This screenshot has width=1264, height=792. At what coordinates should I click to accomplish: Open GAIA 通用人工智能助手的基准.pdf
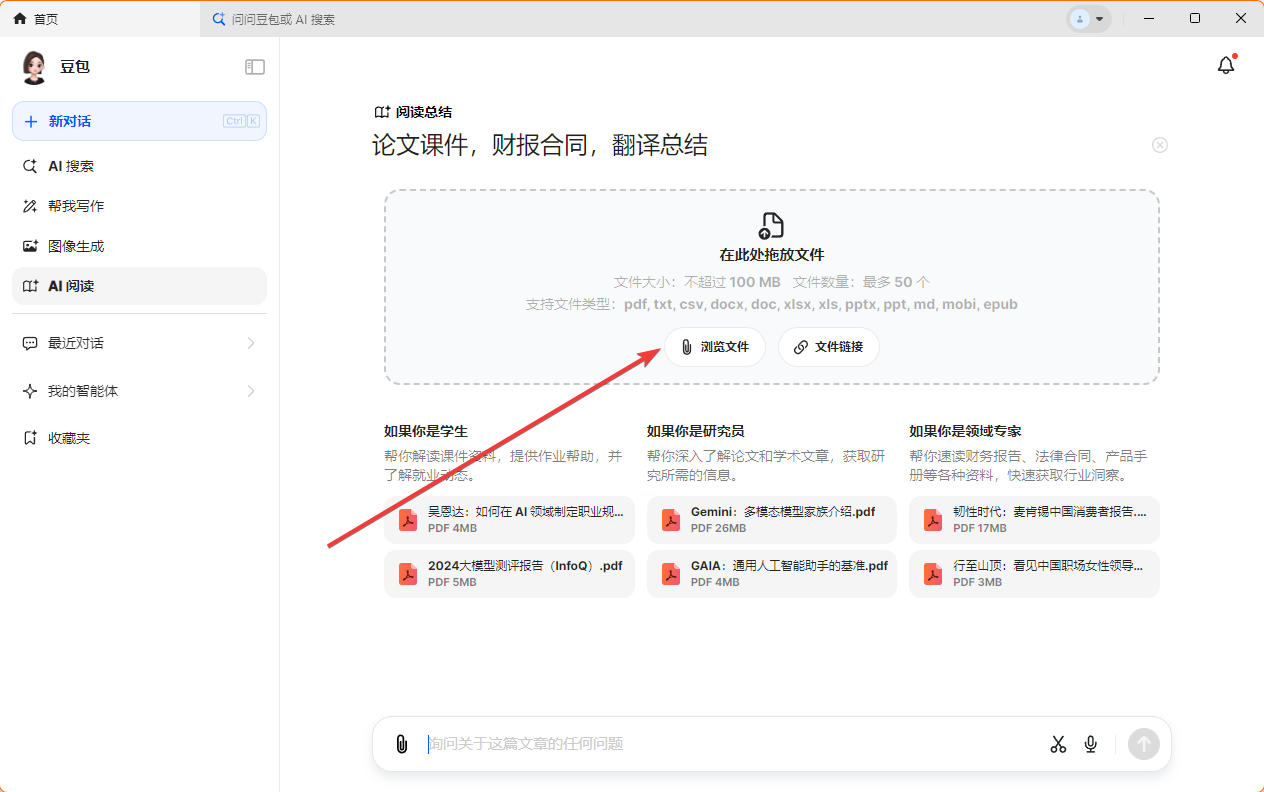point(772,574)
